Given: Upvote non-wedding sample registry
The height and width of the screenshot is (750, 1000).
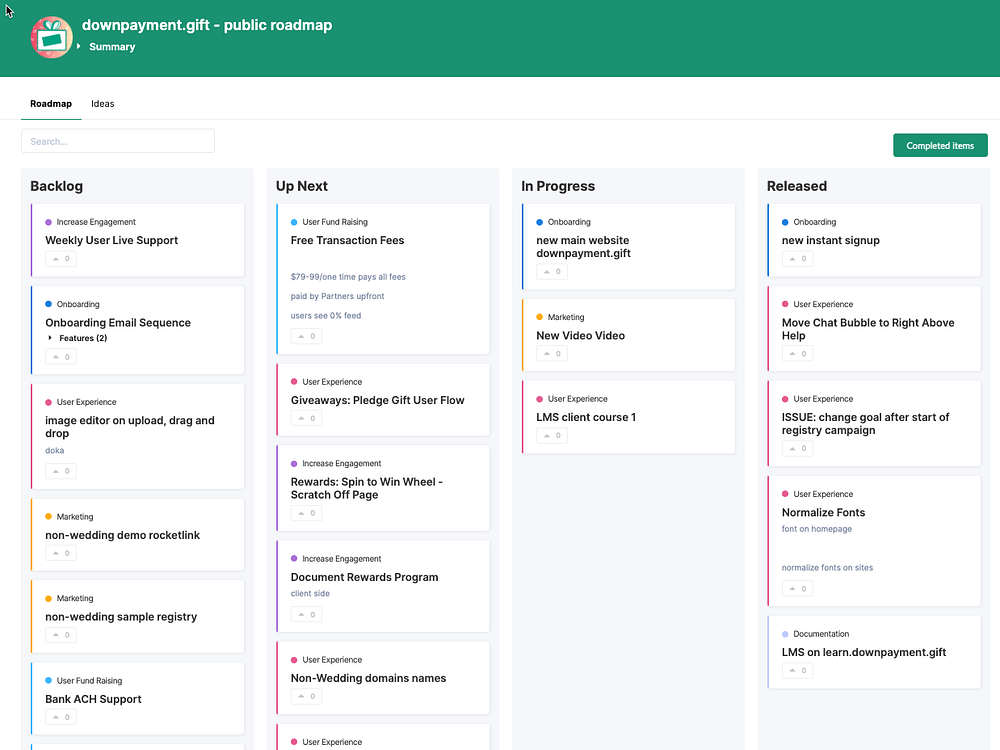Looking at the screenshot, I should 61,635.
